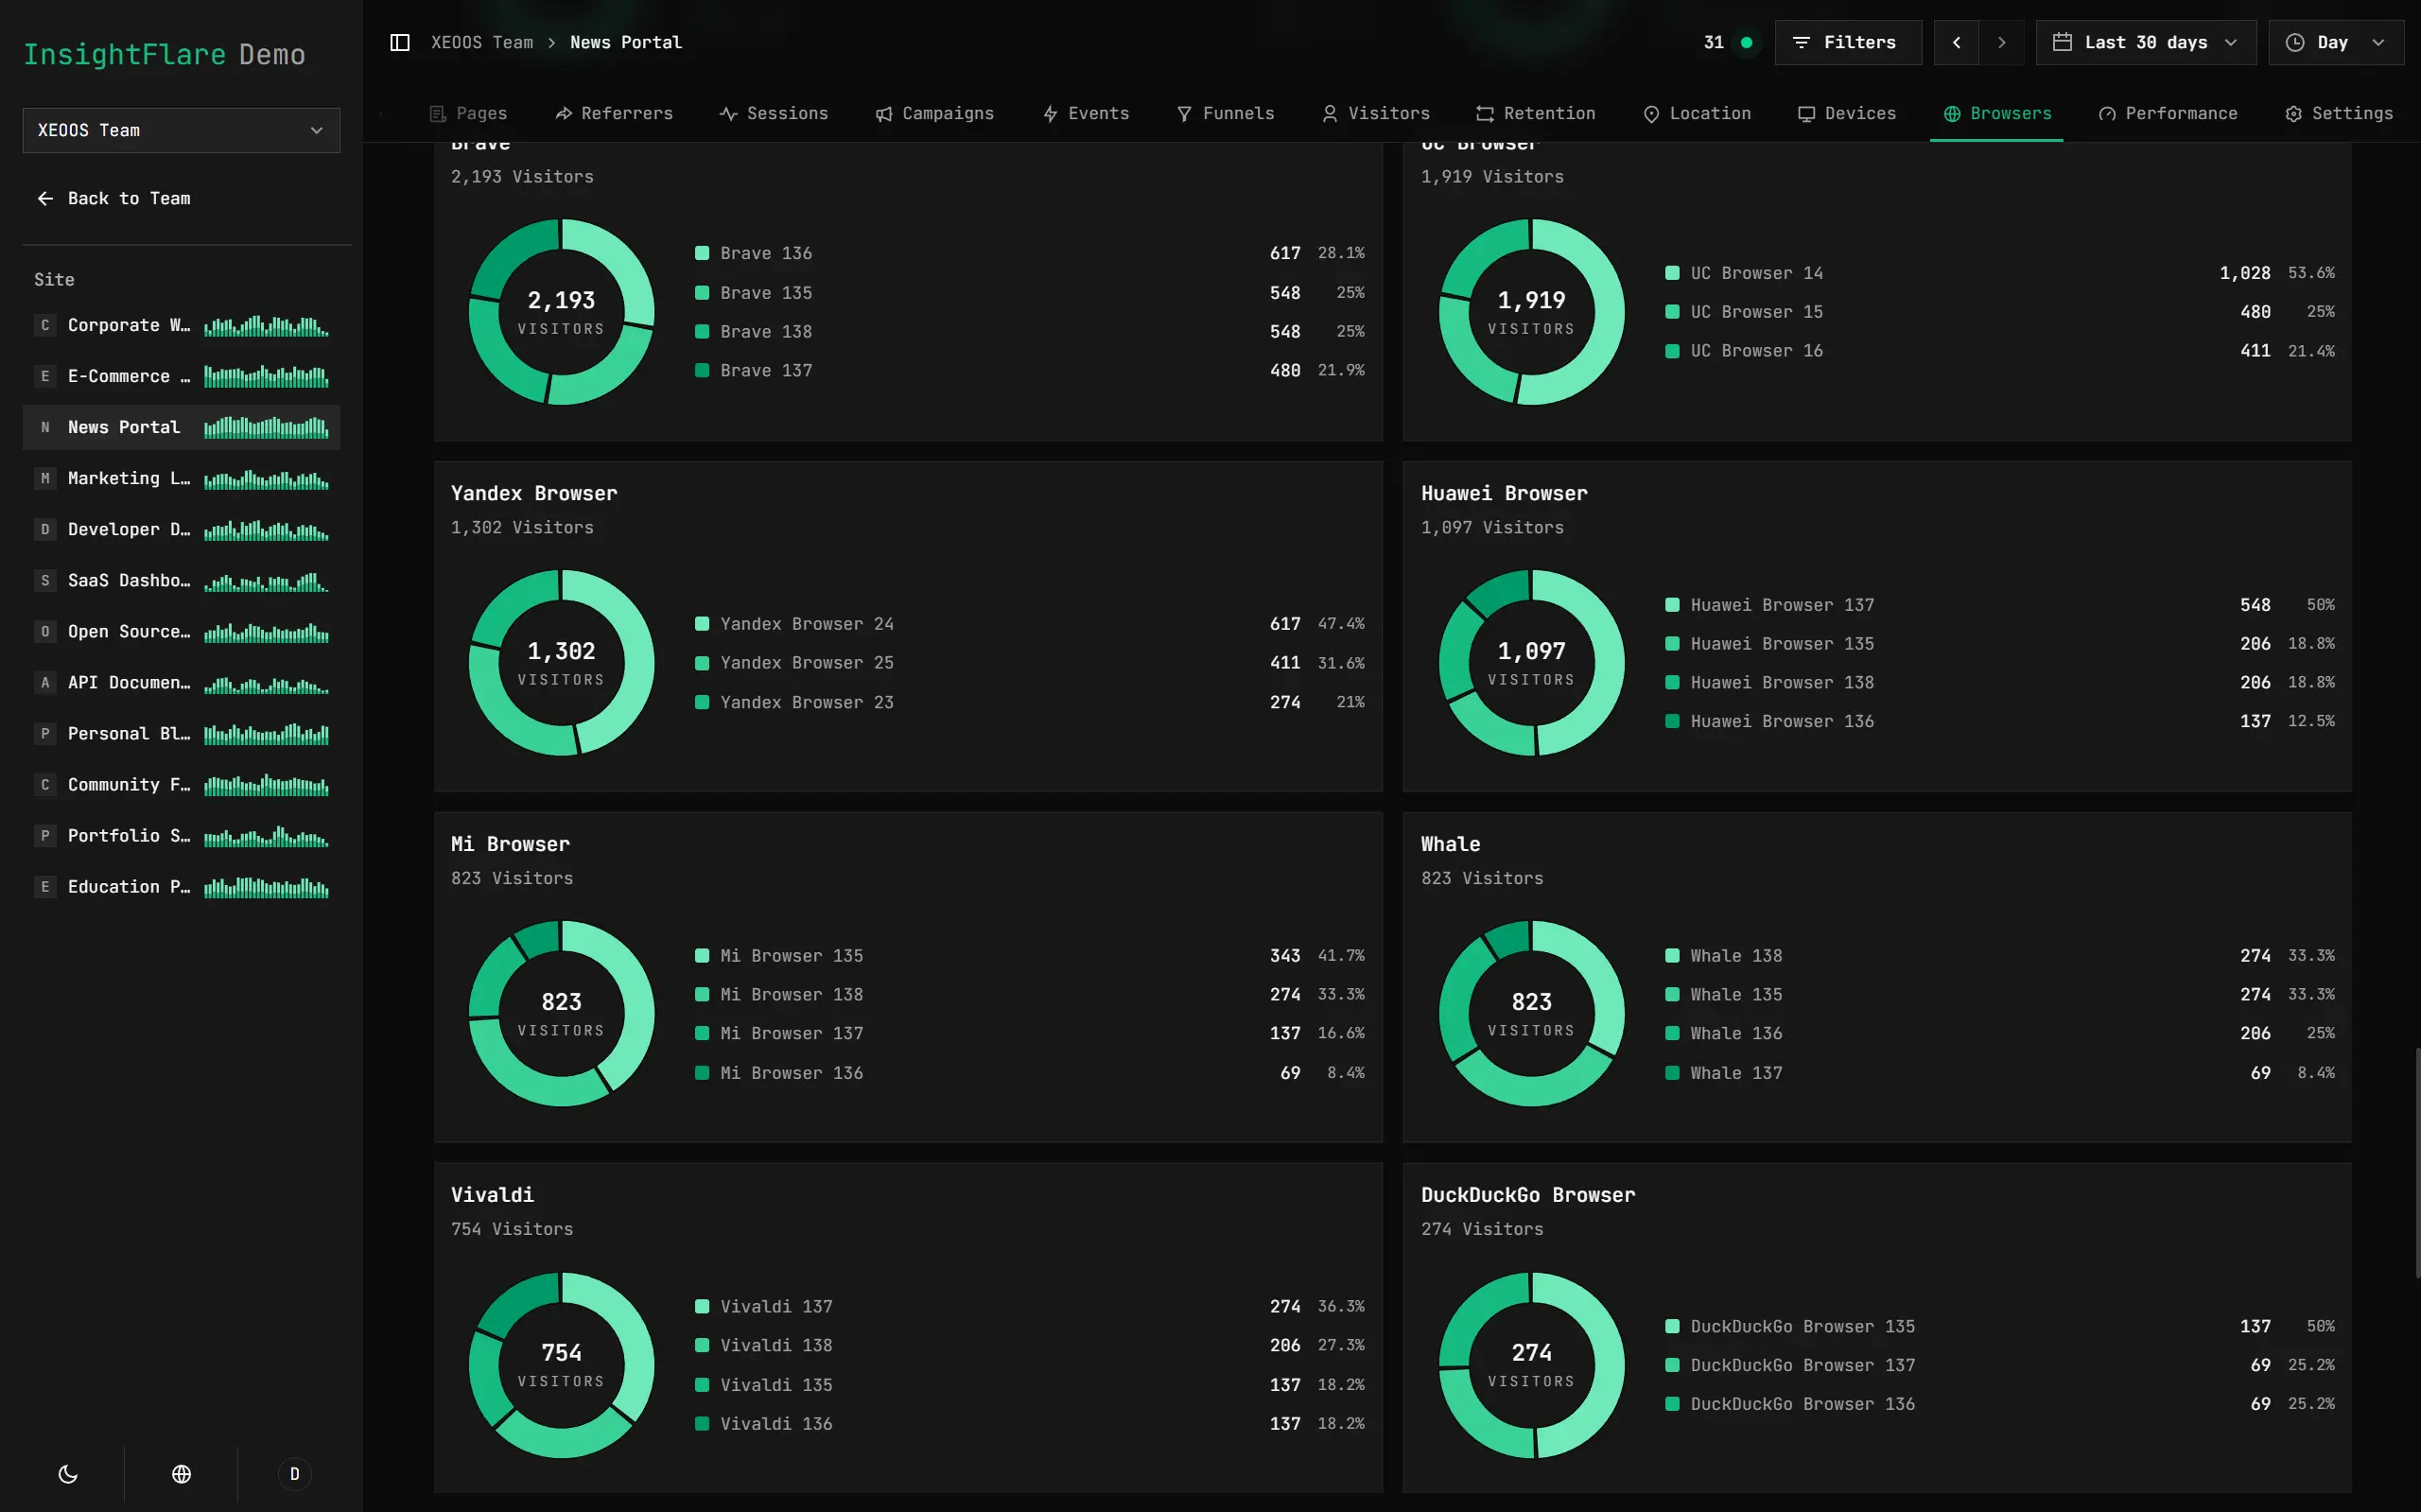Open the XEOOS Team selector dropdown
This screenshot has height=1512, width=2421.
click(181, 130)
